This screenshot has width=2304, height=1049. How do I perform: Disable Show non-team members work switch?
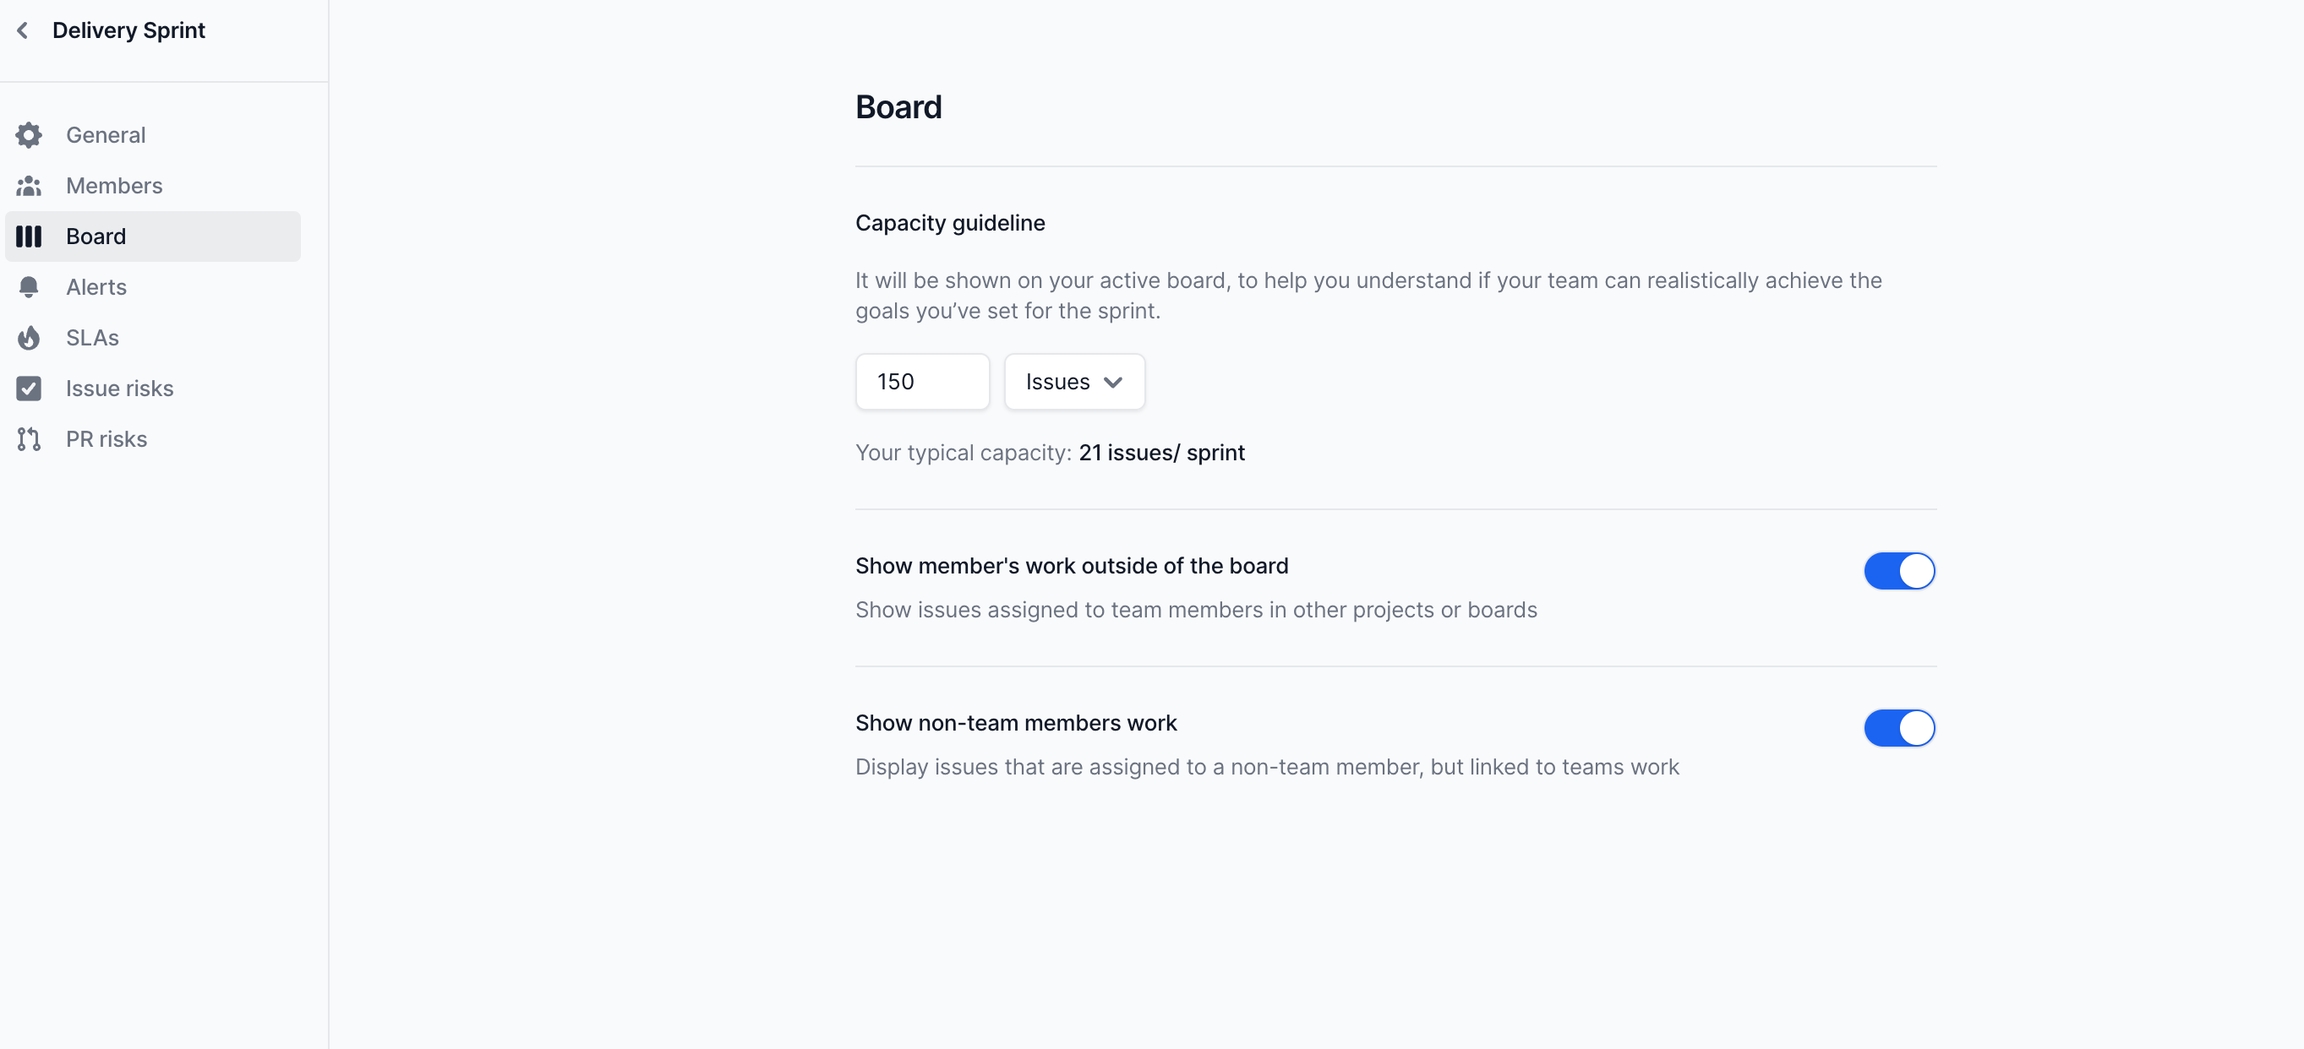(1898, 728)
